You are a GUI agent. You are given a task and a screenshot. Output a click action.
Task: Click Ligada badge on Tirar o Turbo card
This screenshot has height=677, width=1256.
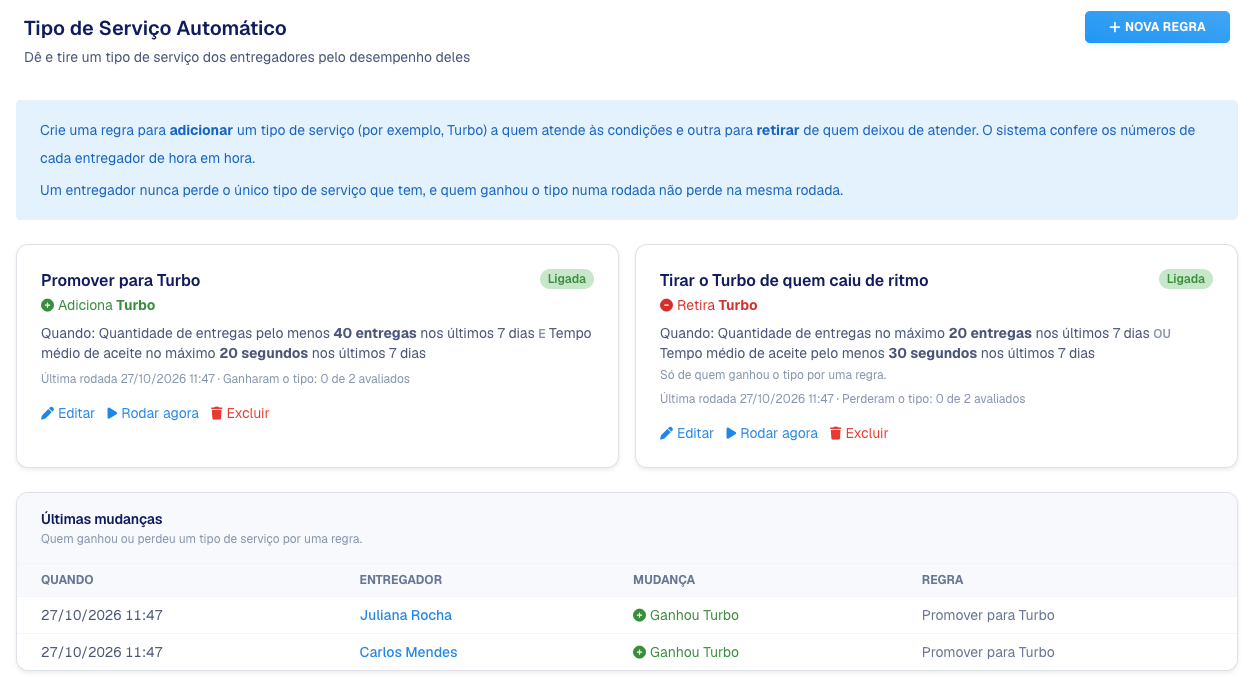pos(1186,279)
